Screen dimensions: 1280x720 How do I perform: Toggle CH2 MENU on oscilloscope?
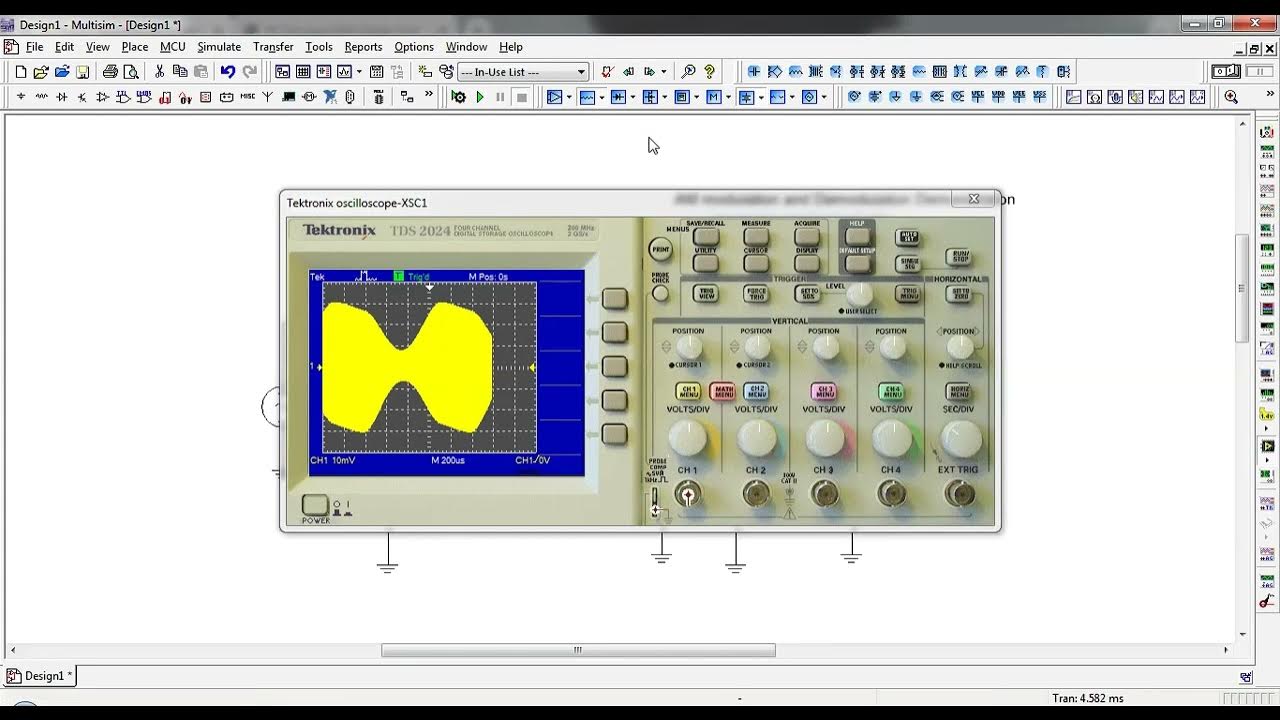pos(756,392)
